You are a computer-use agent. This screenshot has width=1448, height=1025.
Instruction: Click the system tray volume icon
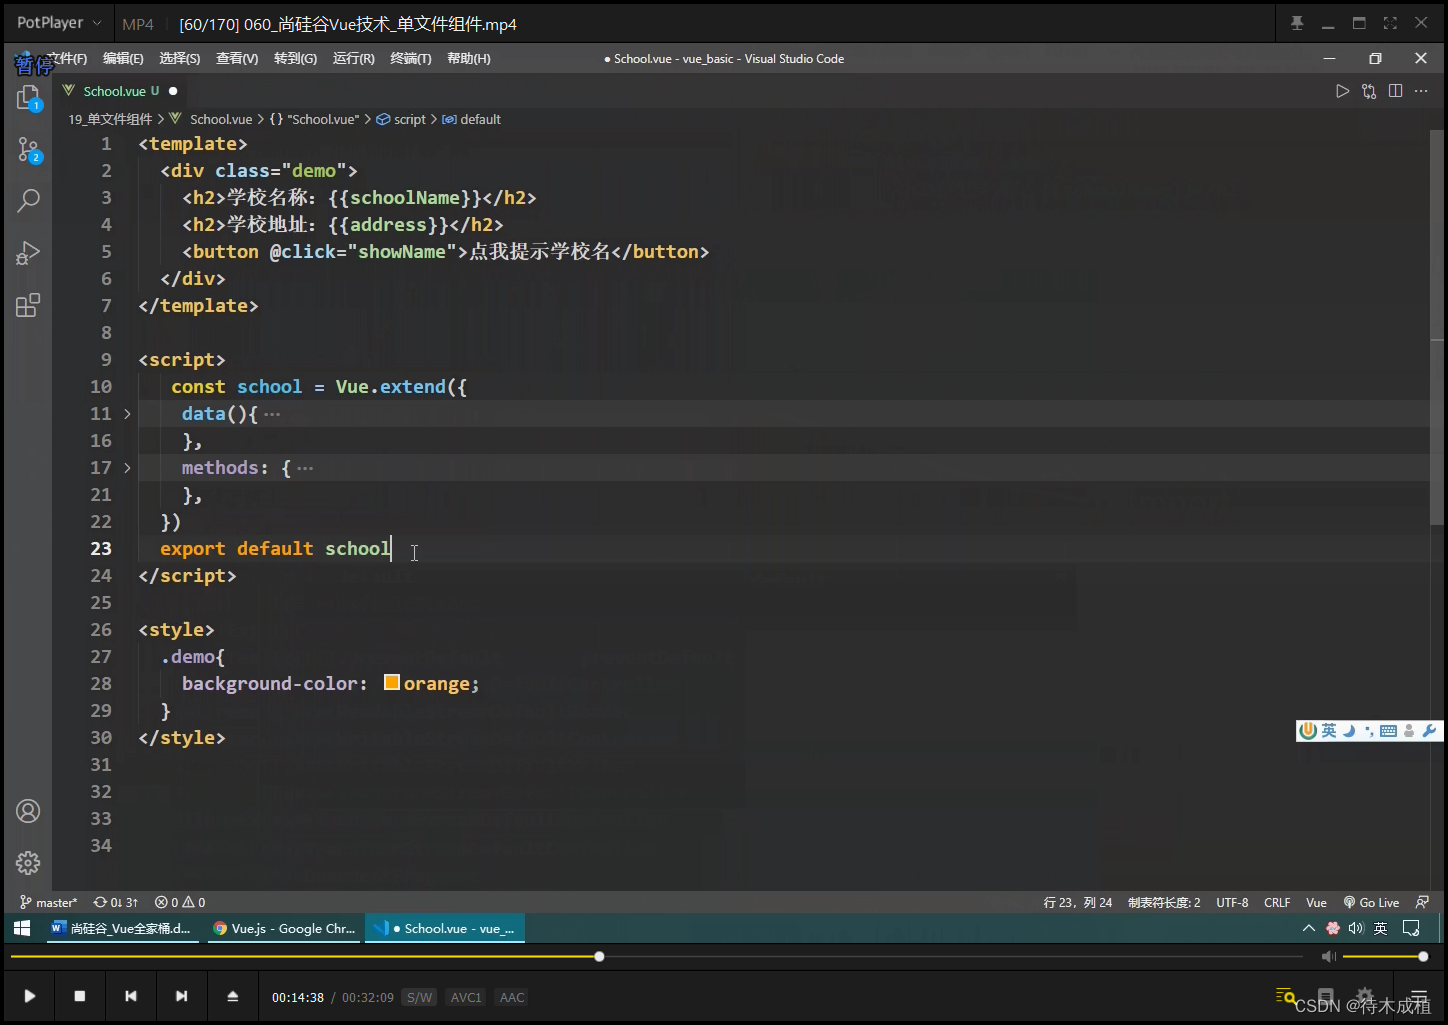pos(1356,928)
